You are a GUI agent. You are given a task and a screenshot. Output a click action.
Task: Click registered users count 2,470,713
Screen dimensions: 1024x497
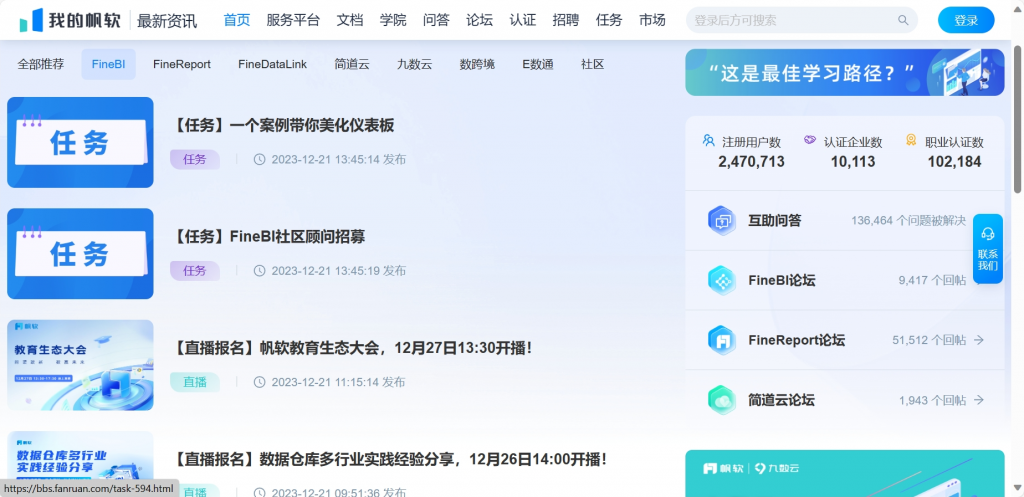point(752,162)
